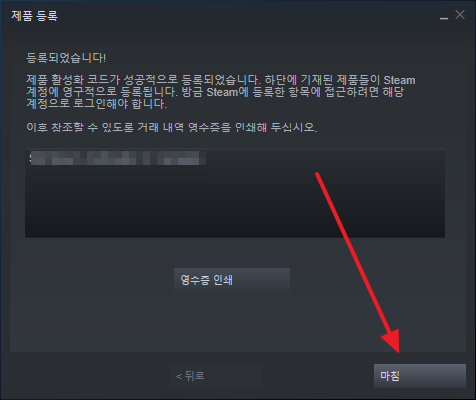The image size is (476, 400).
Task: Print the receipt with 영수증 인쇄
Action: [232, 280]
